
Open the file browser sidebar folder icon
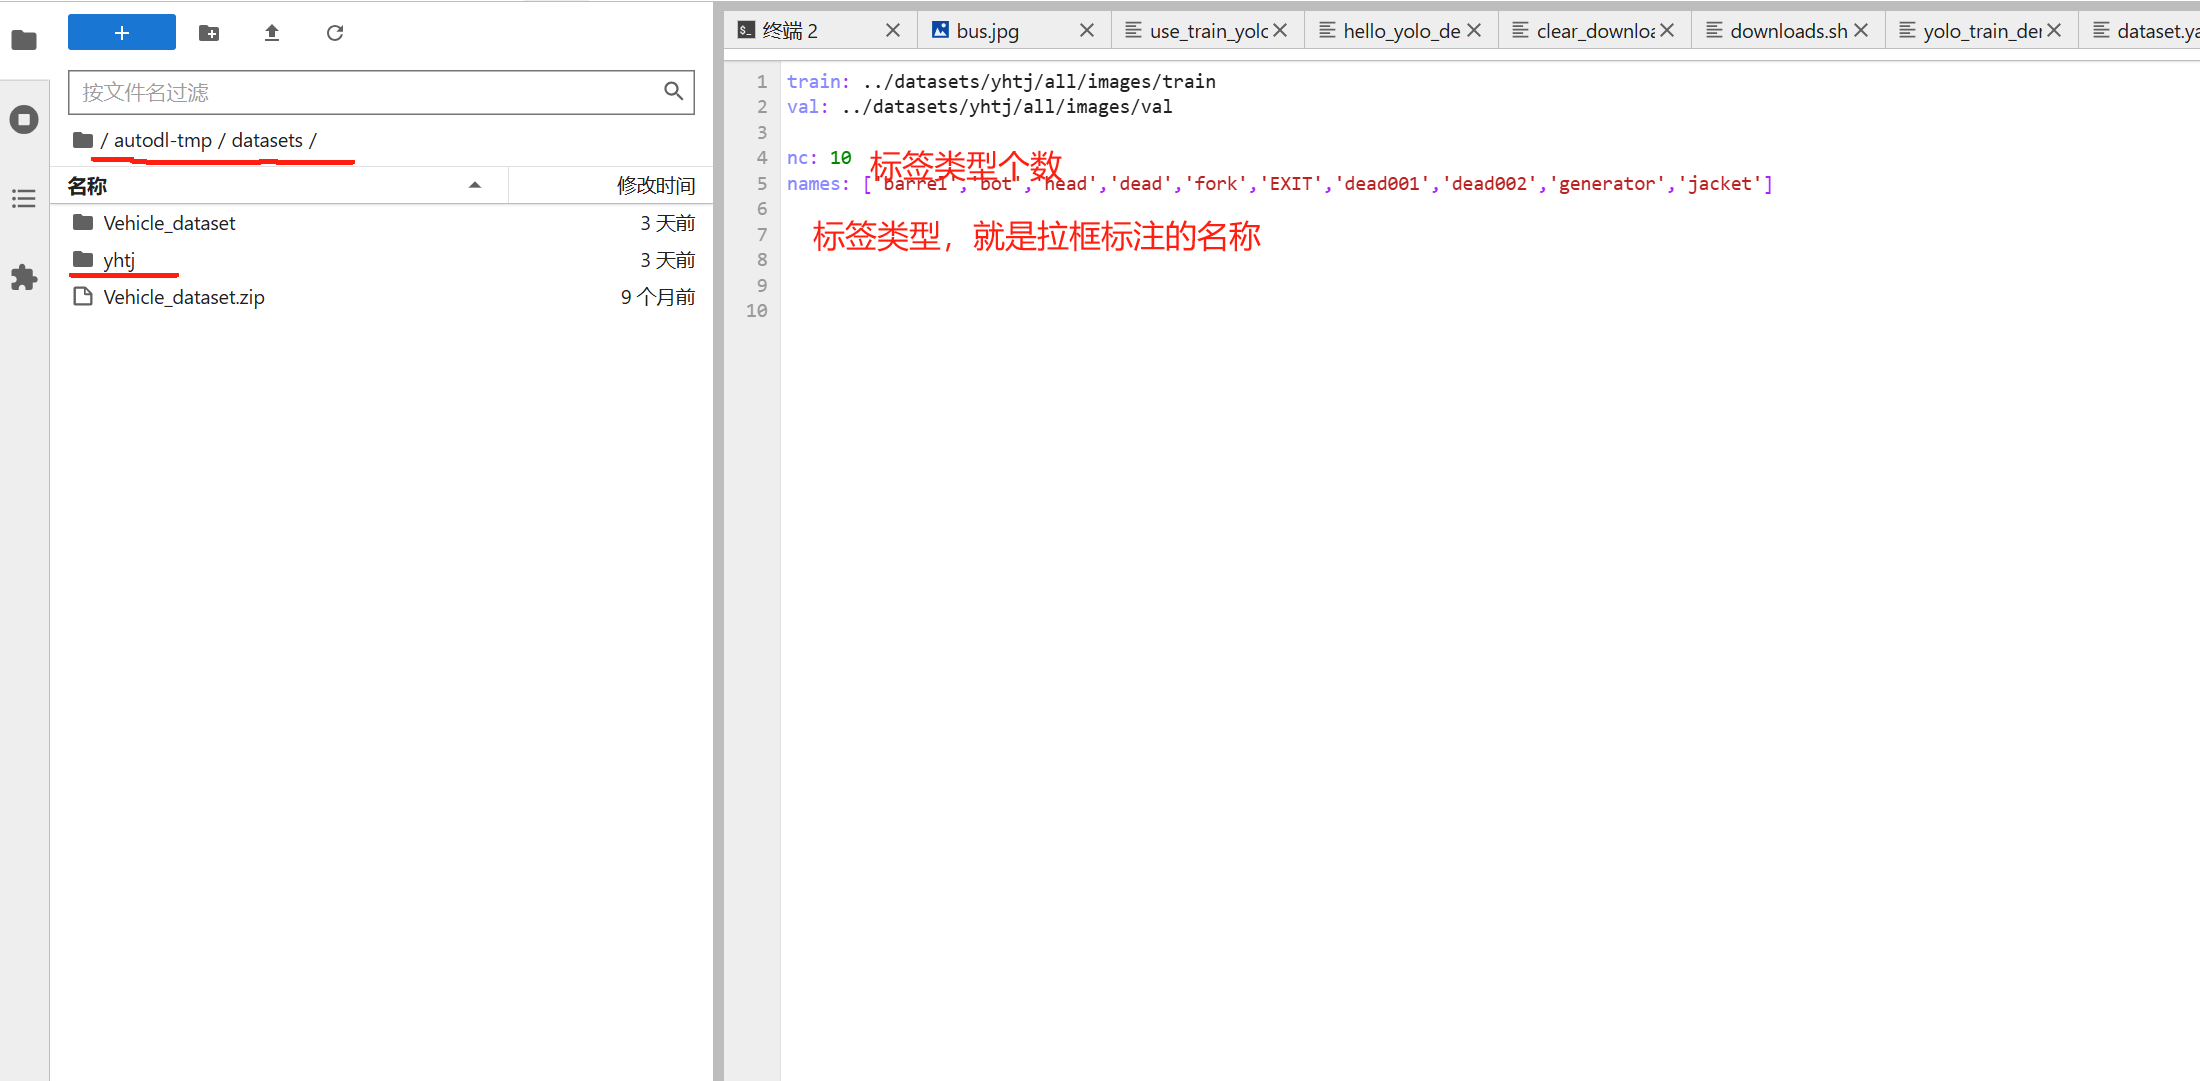coord(24,40)
